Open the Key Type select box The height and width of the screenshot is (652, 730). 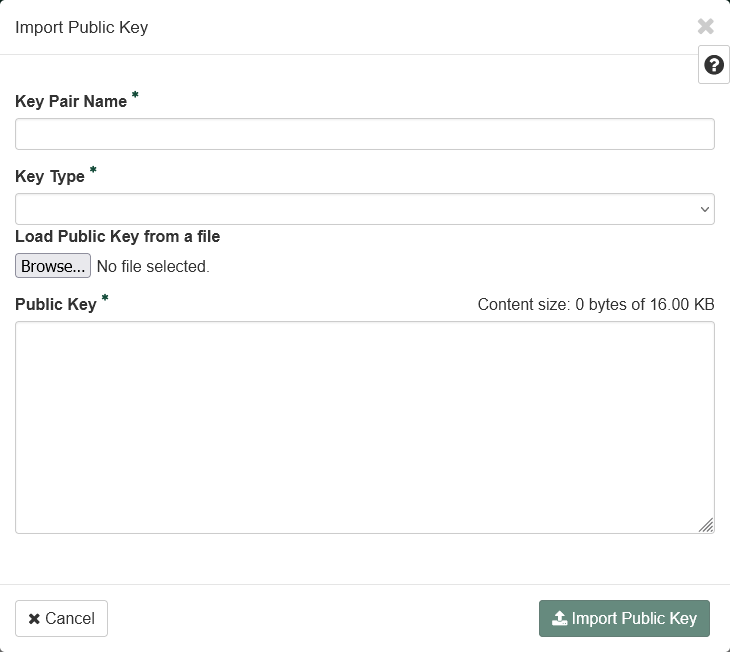[x=364, y=209]
